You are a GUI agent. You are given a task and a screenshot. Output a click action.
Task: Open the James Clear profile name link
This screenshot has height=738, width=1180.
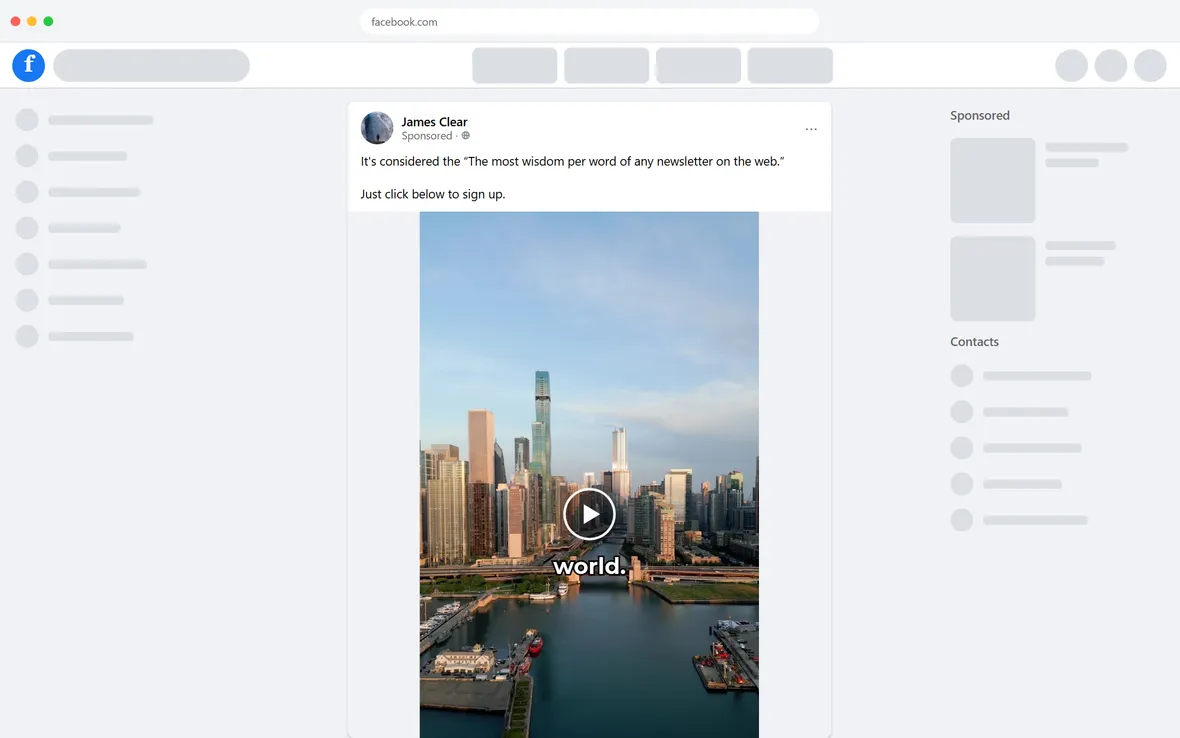pos(434,122)
